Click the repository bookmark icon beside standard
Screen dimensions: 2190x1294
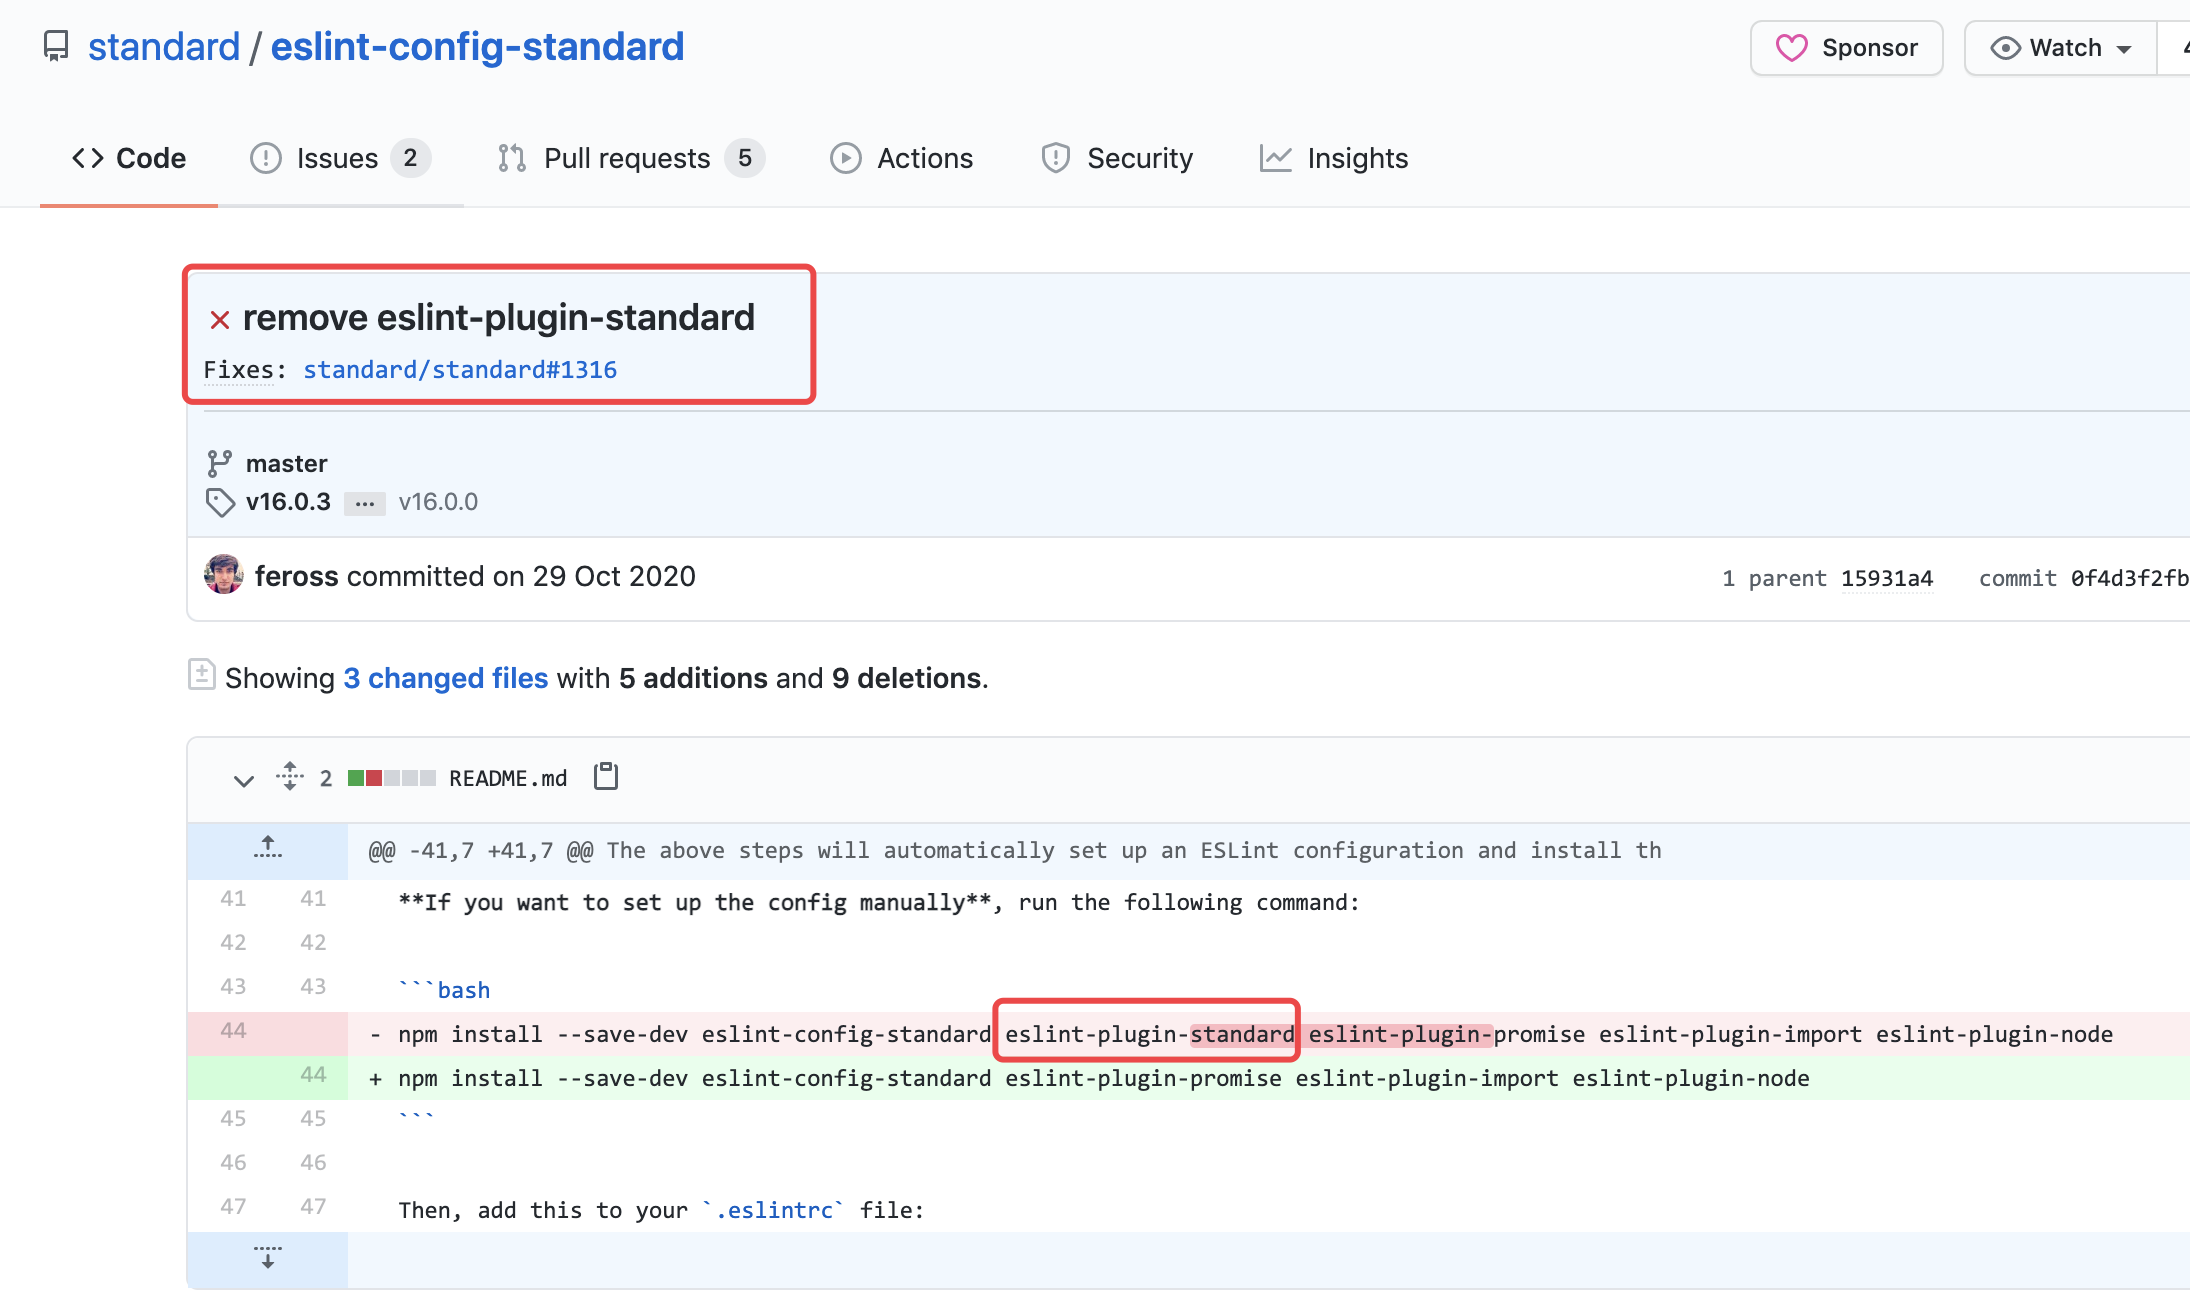[56, 46]
